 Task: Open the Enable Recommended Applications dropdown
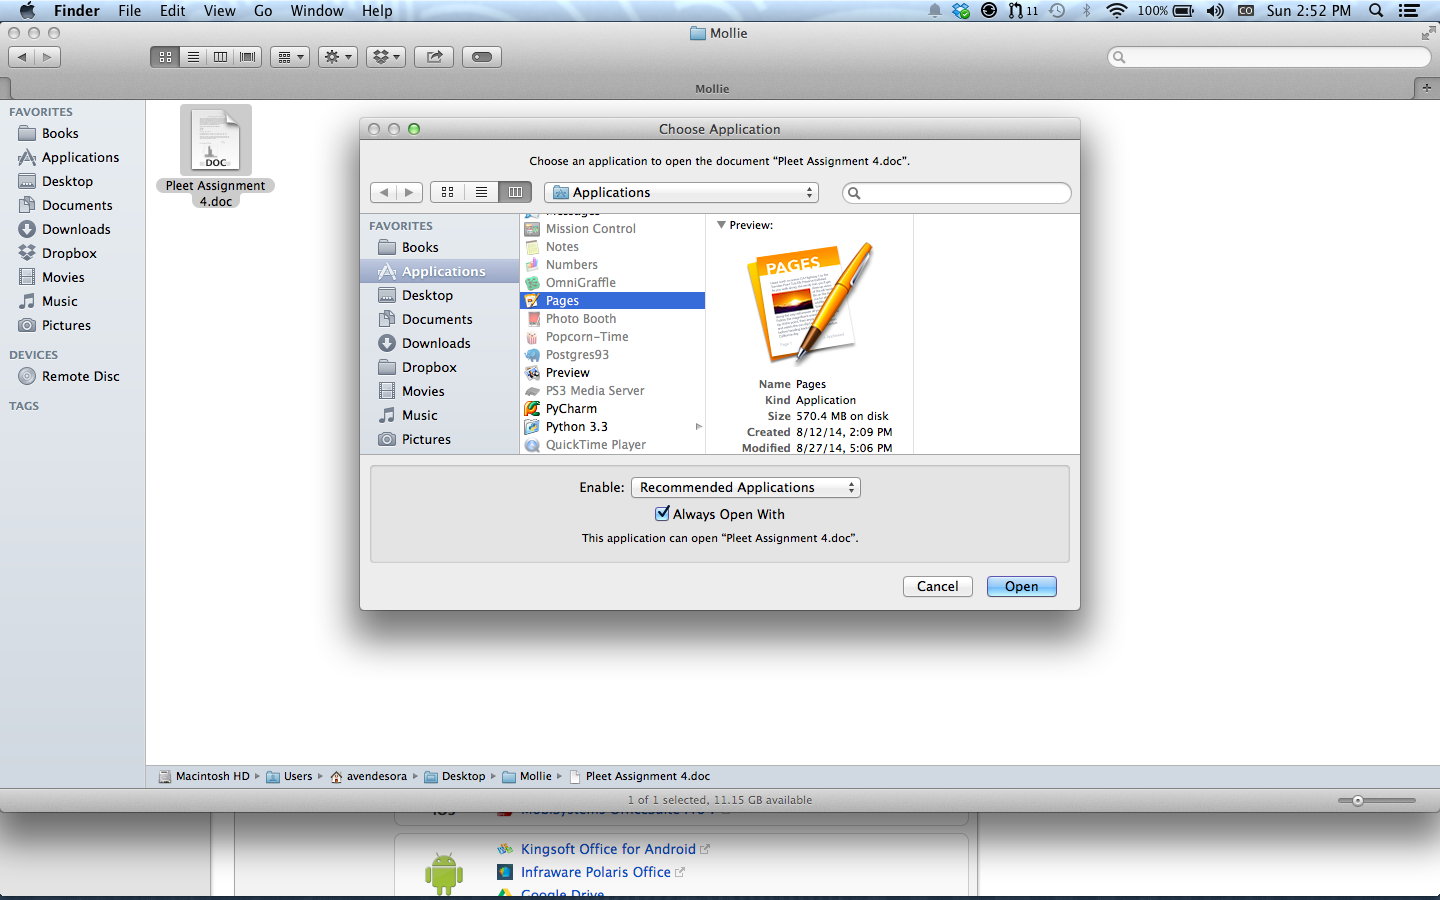[x=745, y=488]
